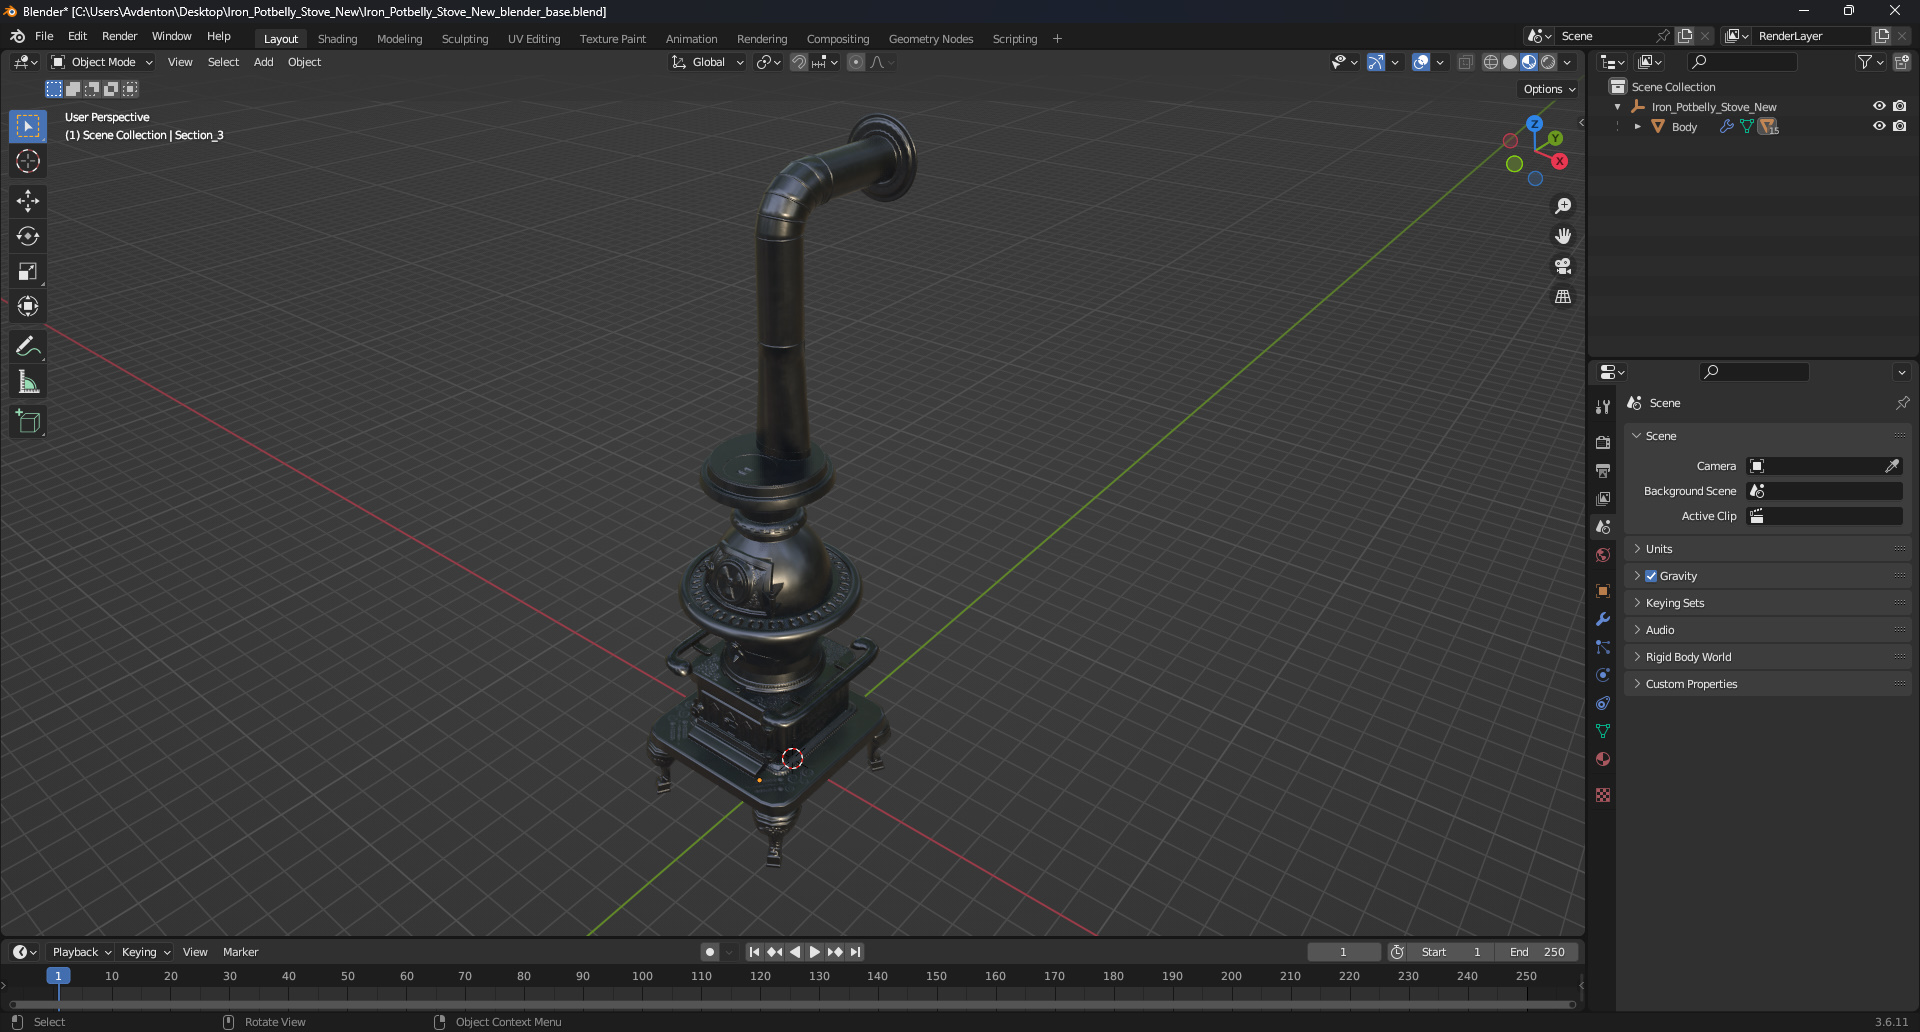Pin the Scene properties context
Image resolution: width=1920 pixels, height=1032 pixels.
pos(1902,403)
